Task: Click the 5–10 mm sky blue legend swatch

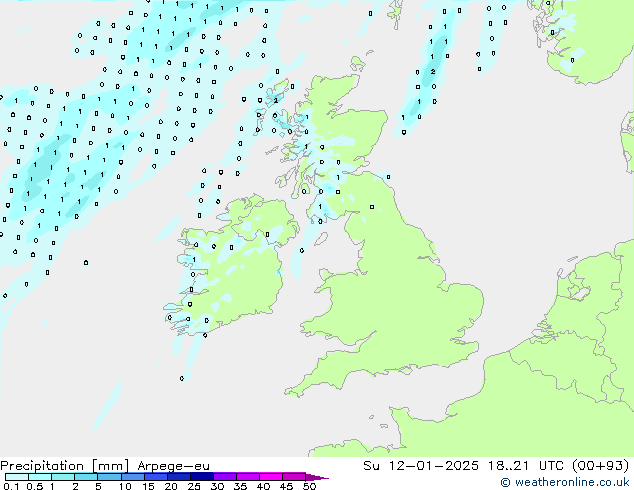Action: click(109, 477)
